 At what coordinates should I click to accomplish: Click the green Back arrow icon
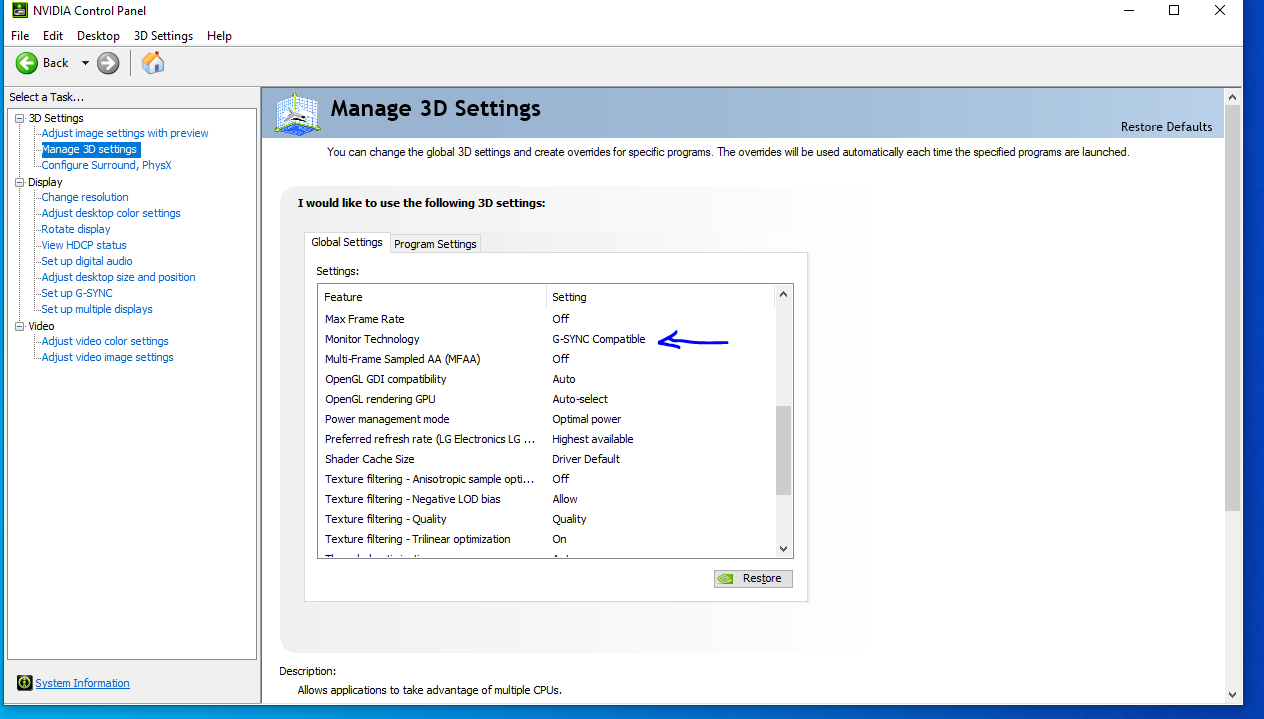[26, 63]
